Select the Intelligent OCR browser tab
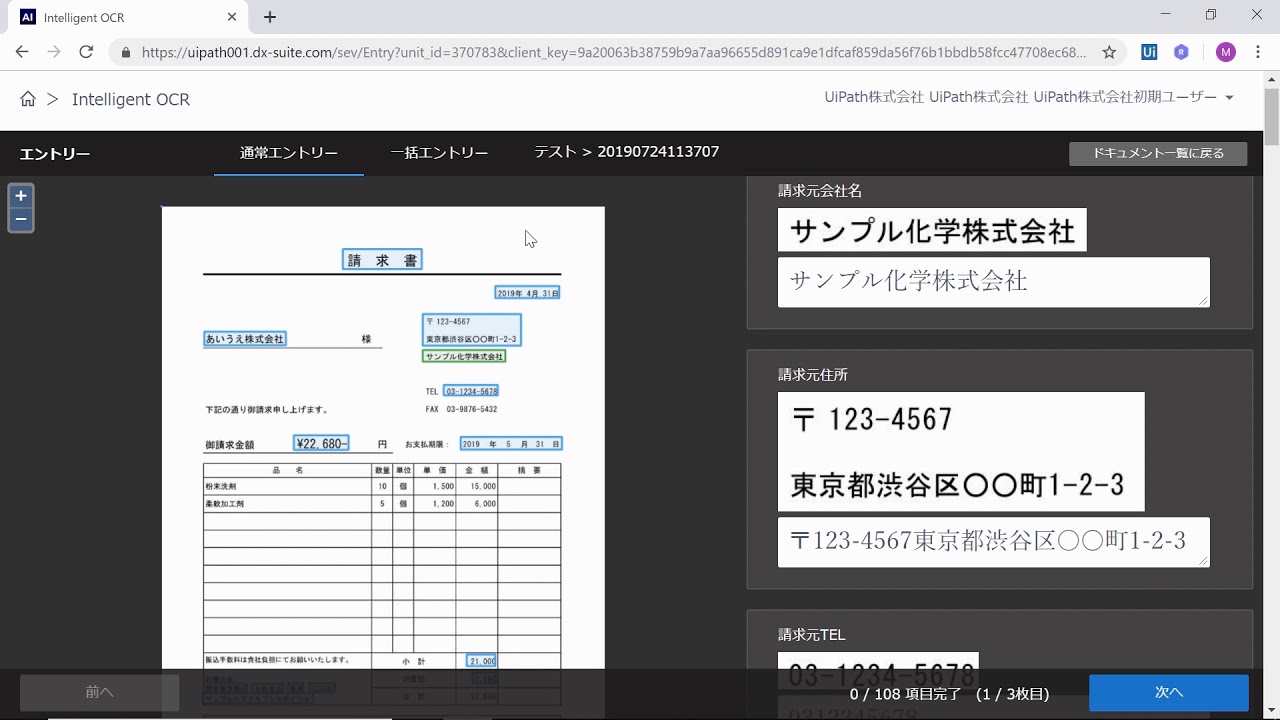 coord(128,17)
